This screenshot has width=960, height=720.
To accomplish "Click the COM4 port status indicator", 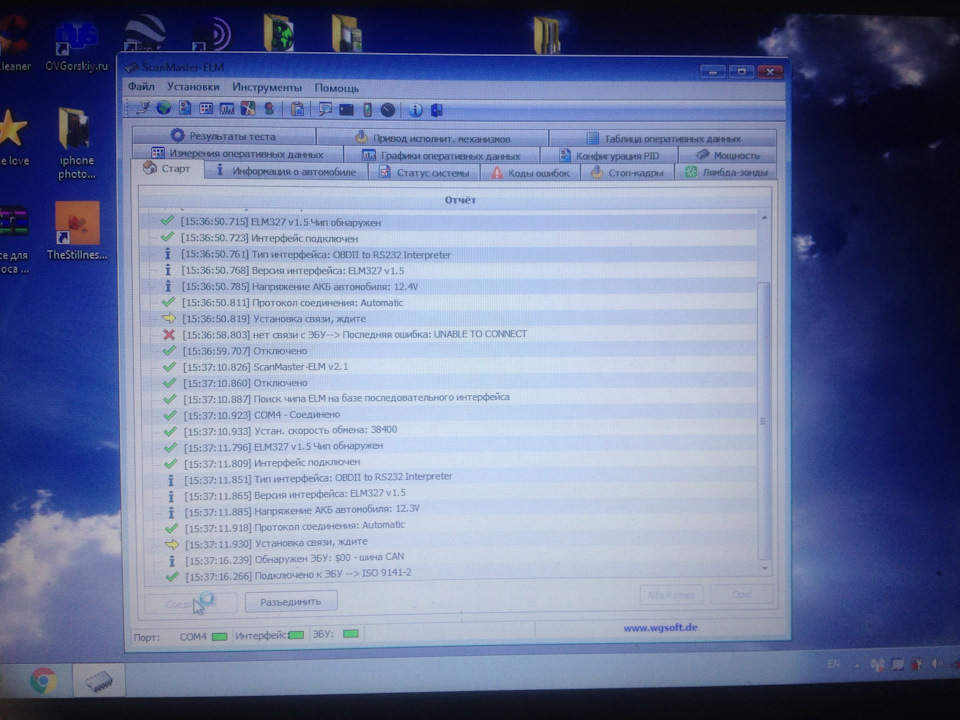I will [219, 637].
